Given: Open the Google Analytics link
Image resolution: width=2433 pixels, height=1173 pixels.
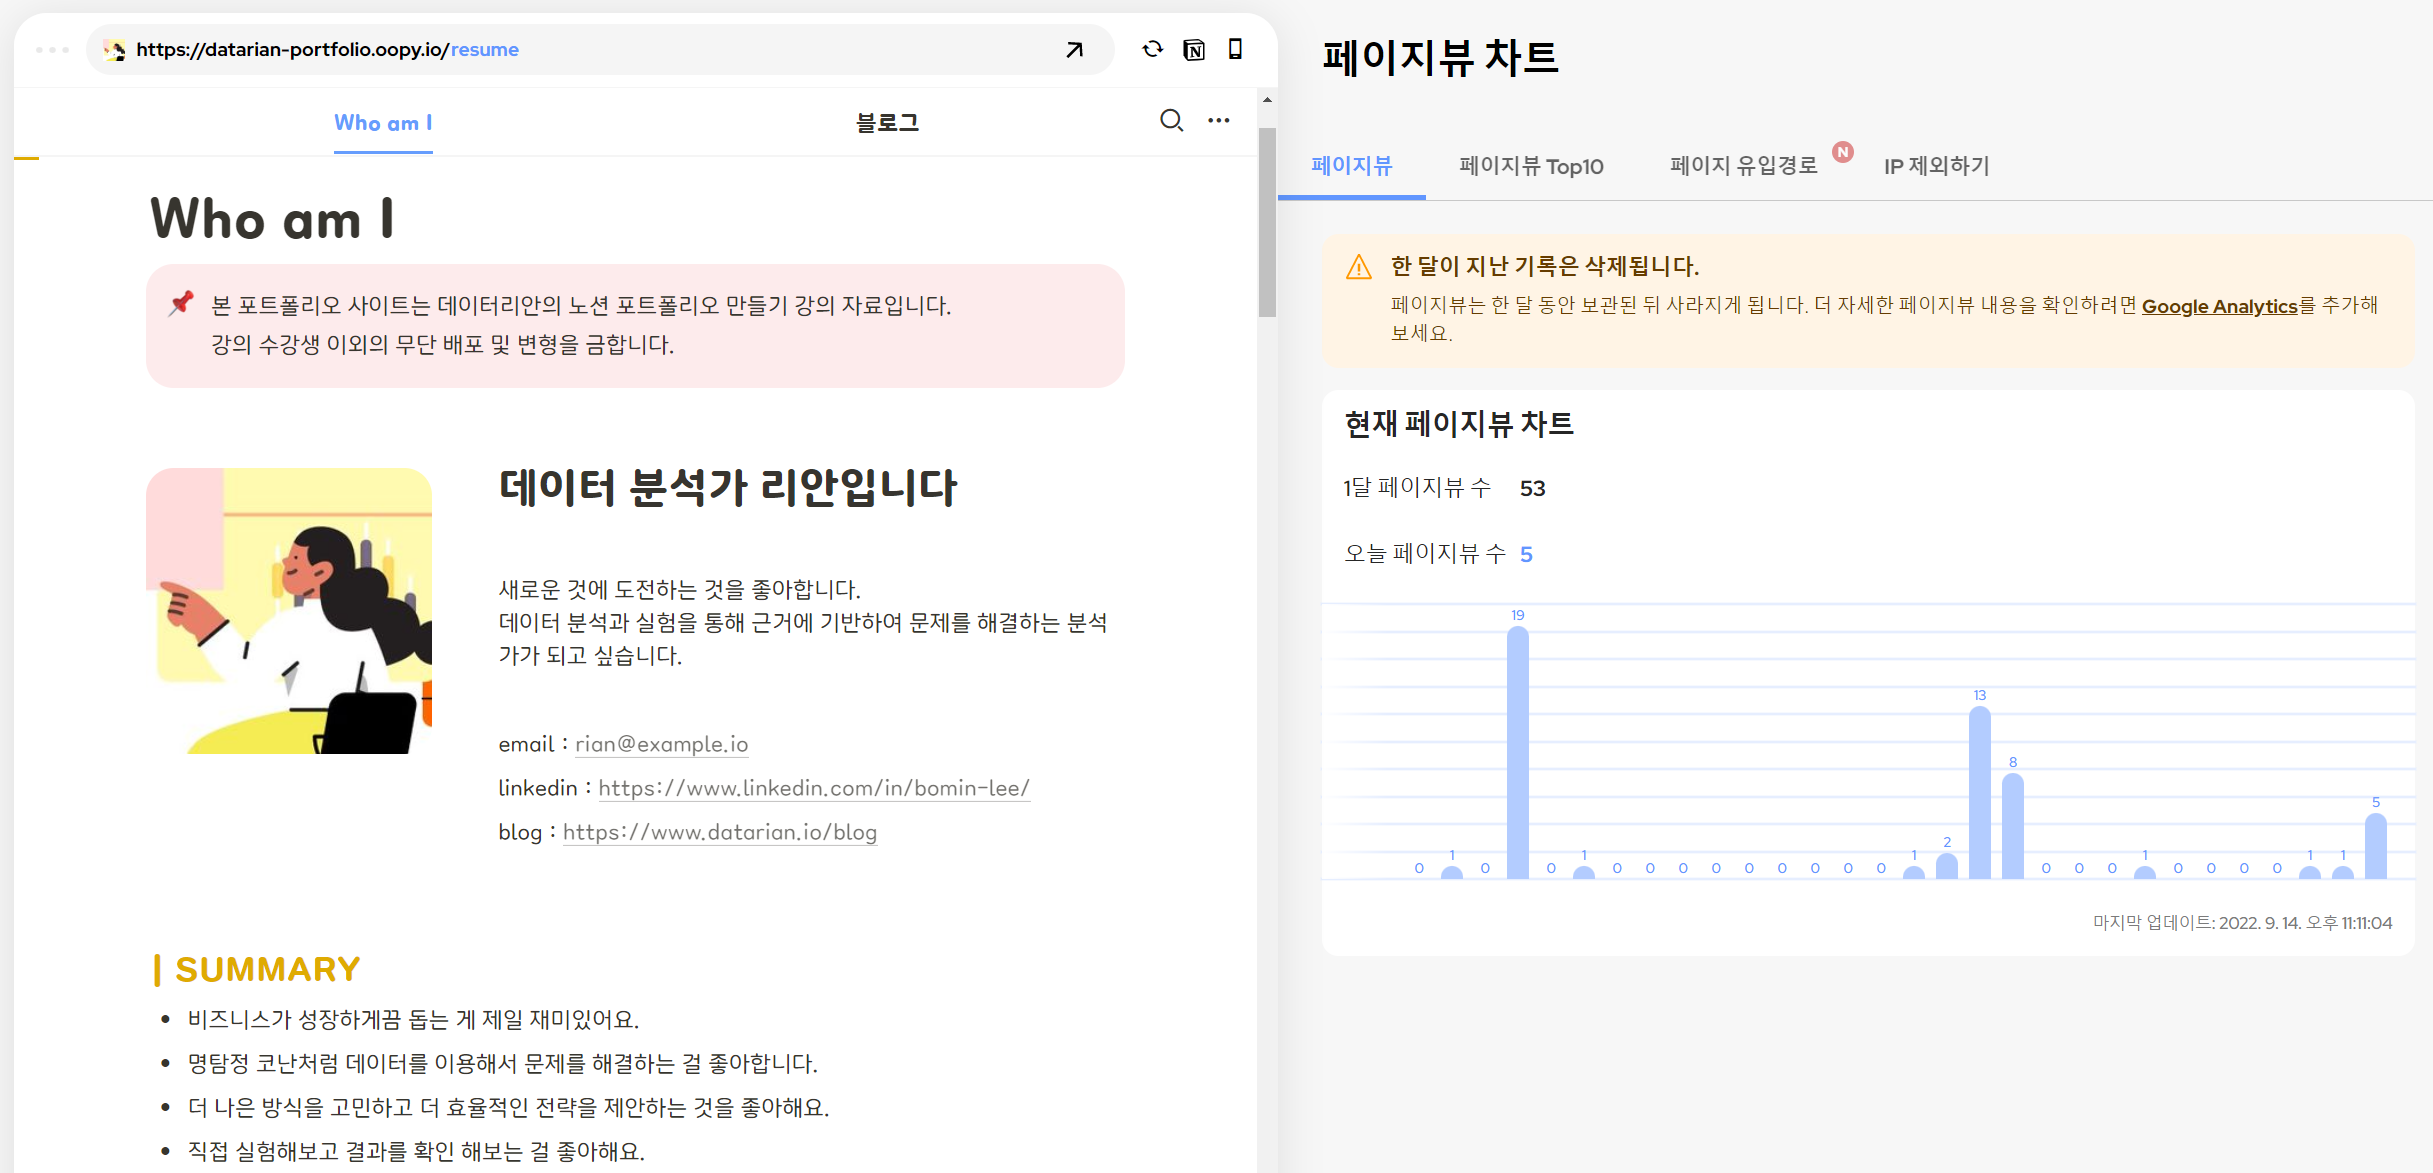Looking at the screenshot, I should 2219,306.
